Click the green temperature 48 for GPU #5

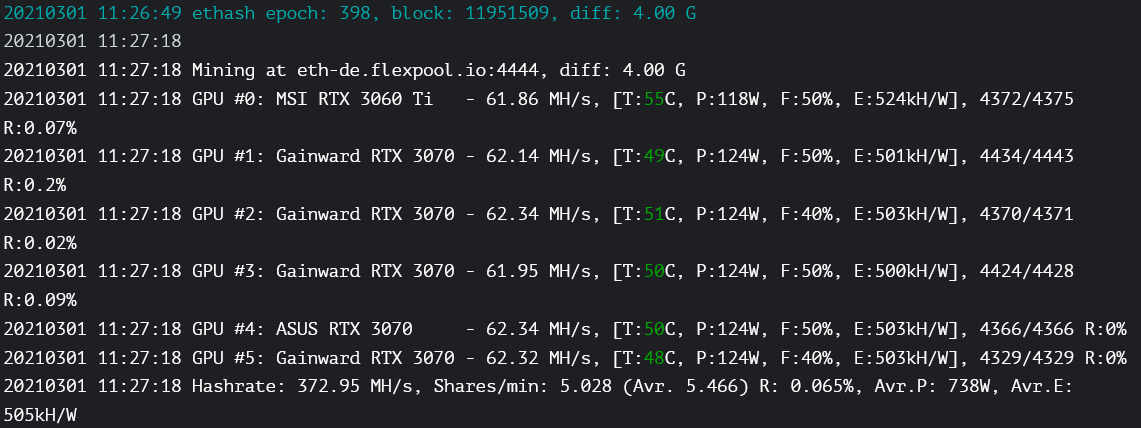tap(654, 358)
